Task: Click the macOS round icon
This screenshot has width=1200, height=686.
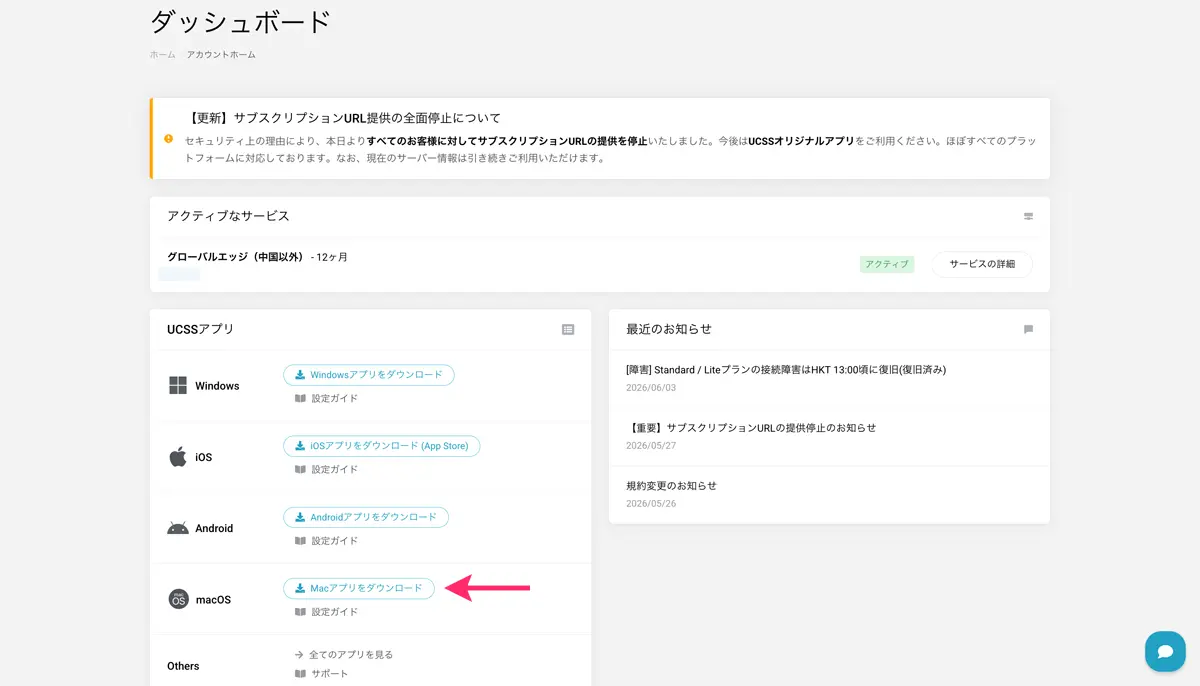Action: (x=178, y=599)
